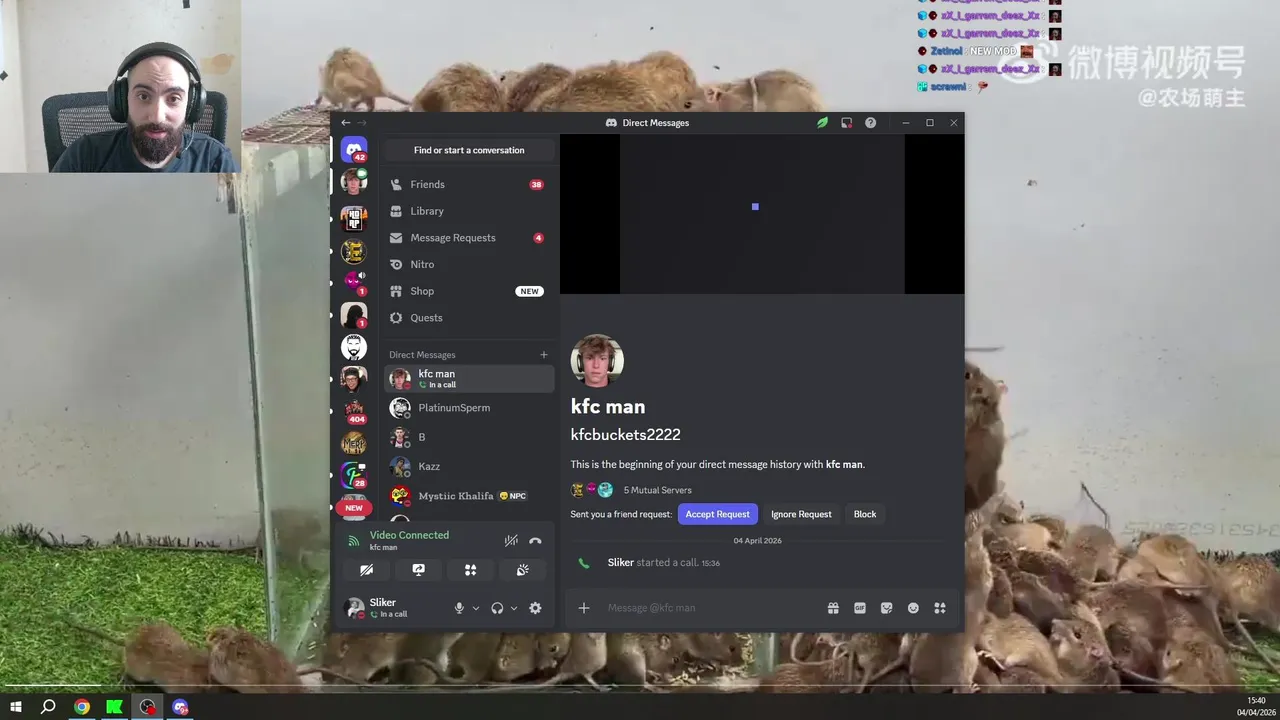1280x720 pixels.
Task: Open the Friends tab
Action: click(x=469, y=184)
